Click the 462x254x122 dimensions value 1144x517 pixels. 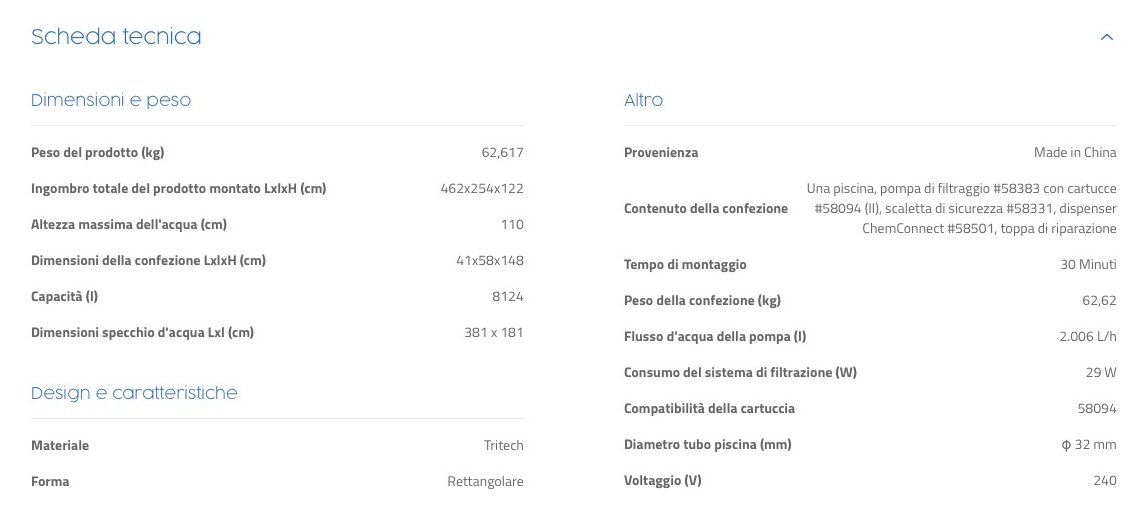[x=482, y=189]
